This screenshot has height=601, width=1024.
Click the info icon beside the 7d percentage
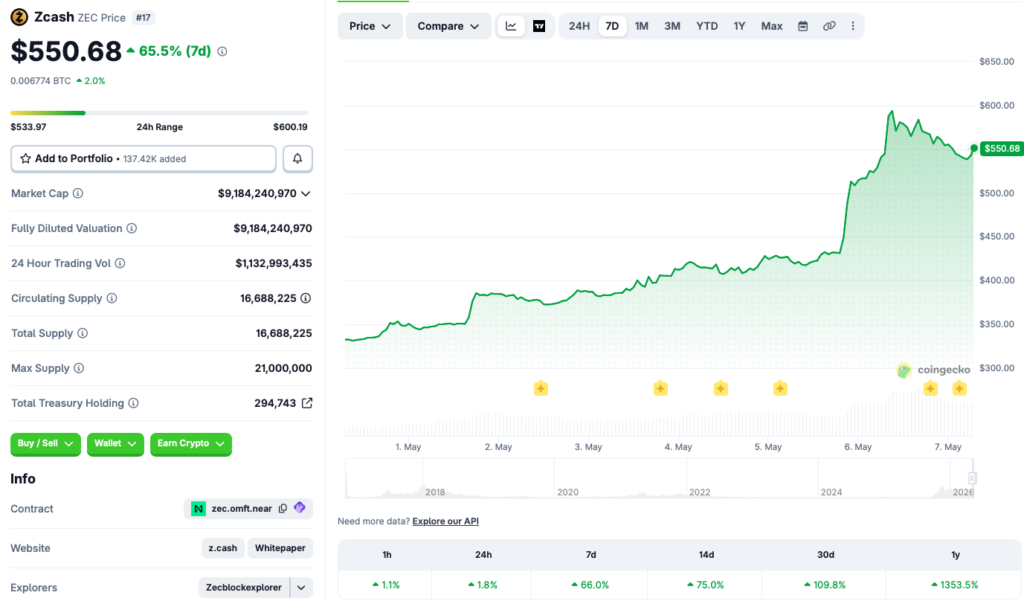[x=222, y=52]
